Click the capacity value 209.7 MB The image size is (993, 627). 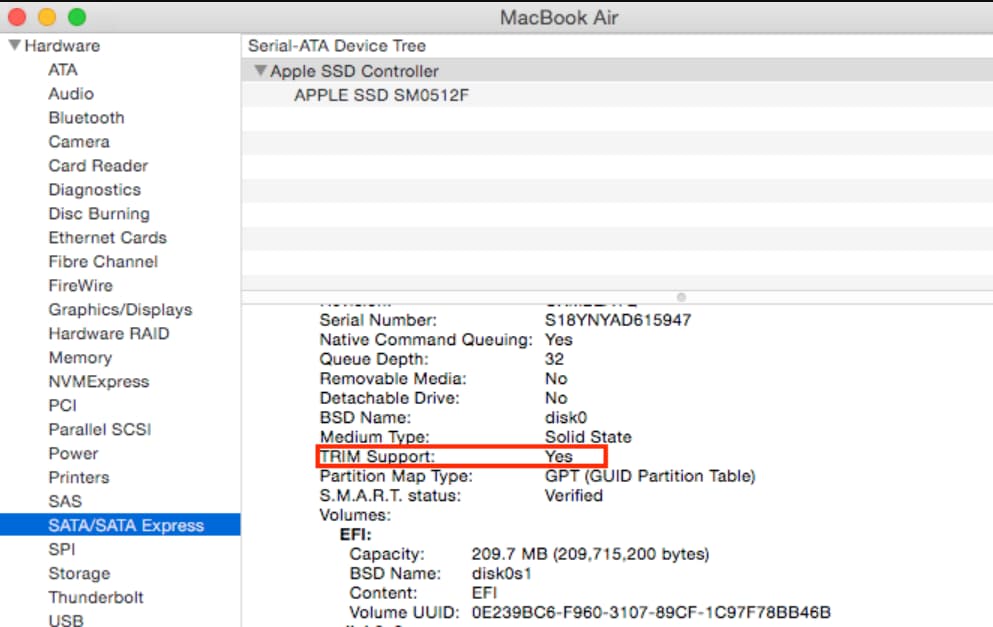point(590,554)
